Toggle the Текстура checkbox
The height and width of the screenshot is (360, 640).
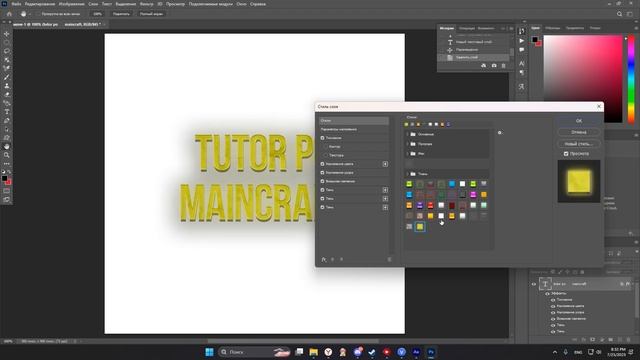coord(326,156)
